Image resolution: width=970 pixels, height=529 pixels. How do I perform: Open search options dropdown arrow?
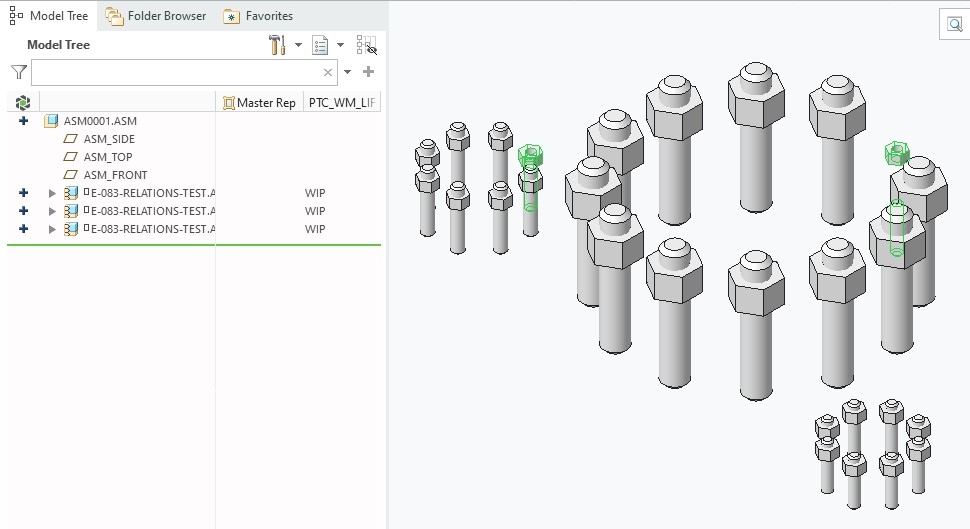[348, 72]
